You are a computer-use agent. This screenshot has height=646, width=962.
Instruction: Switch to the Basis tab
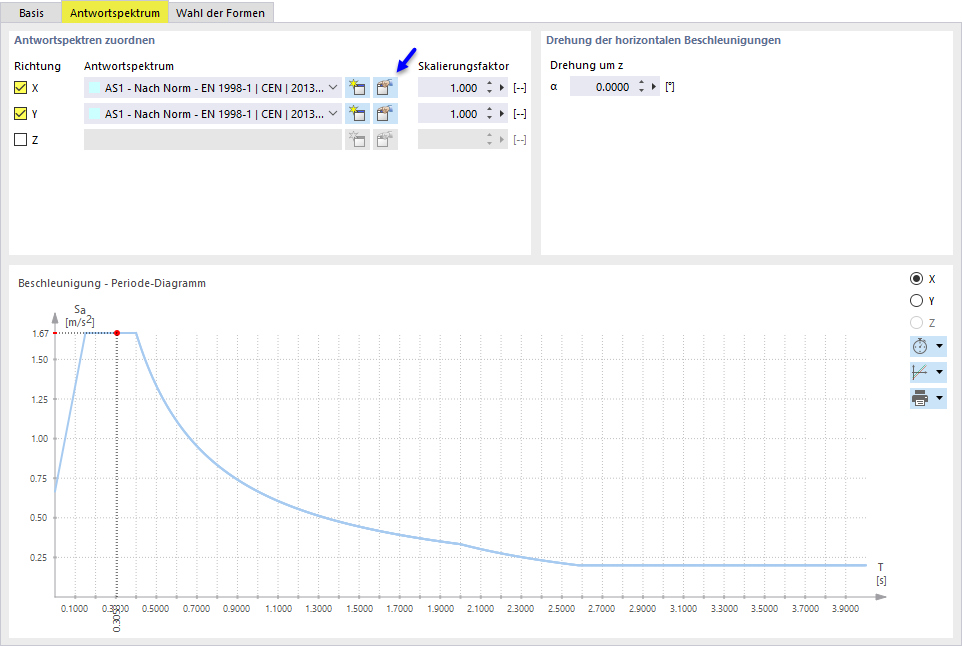tap(31, 13)
